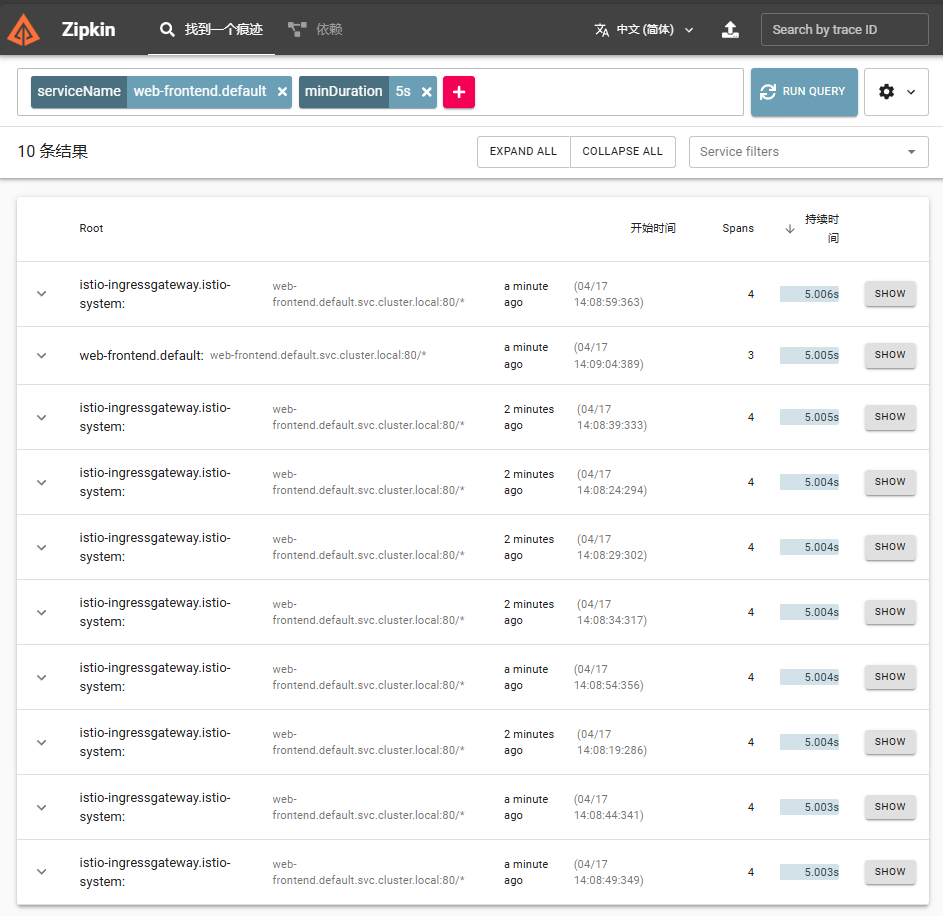The image size is (943, 916).
Task: Click the web-frontend.default criterion value
Action: [200, 92]
